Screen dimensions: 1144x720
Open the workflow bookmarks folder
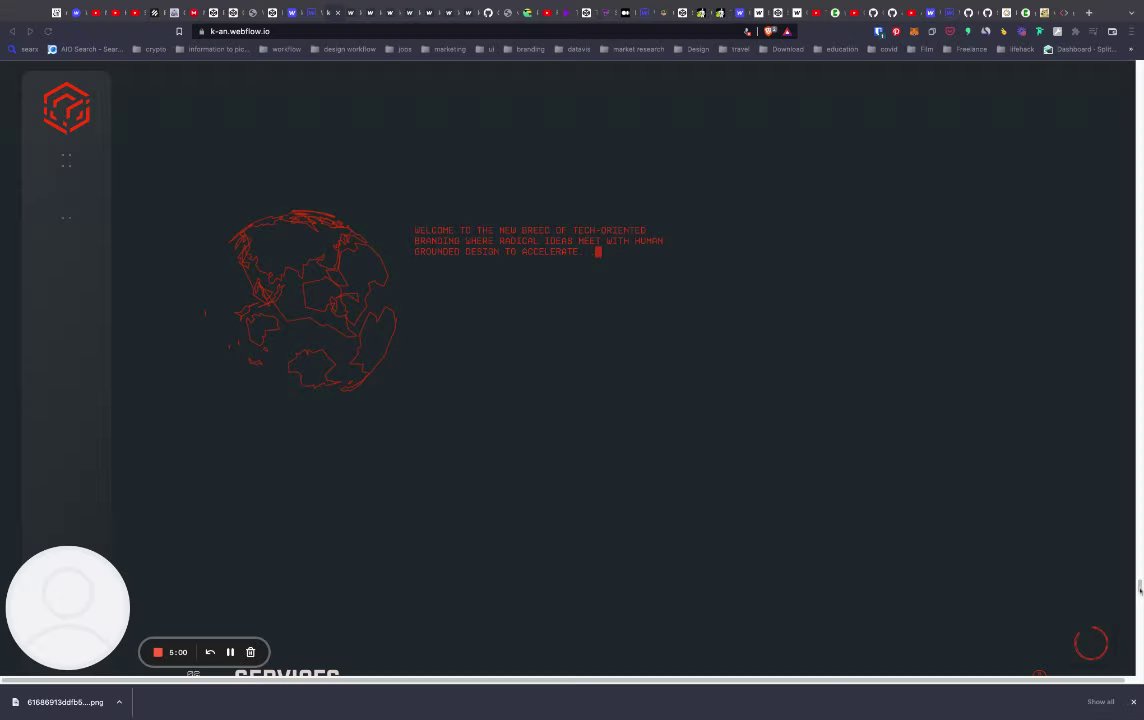coord(280,50)
